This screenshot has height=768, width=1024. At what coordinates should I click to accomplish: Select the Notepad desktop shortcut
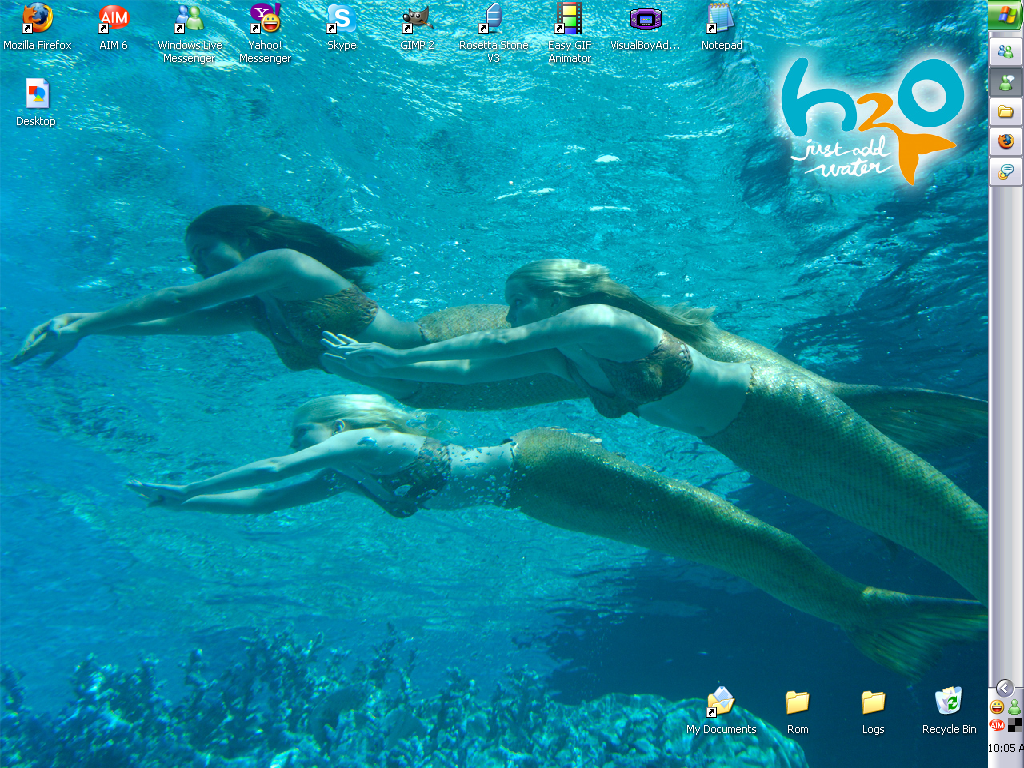(722, 27)
